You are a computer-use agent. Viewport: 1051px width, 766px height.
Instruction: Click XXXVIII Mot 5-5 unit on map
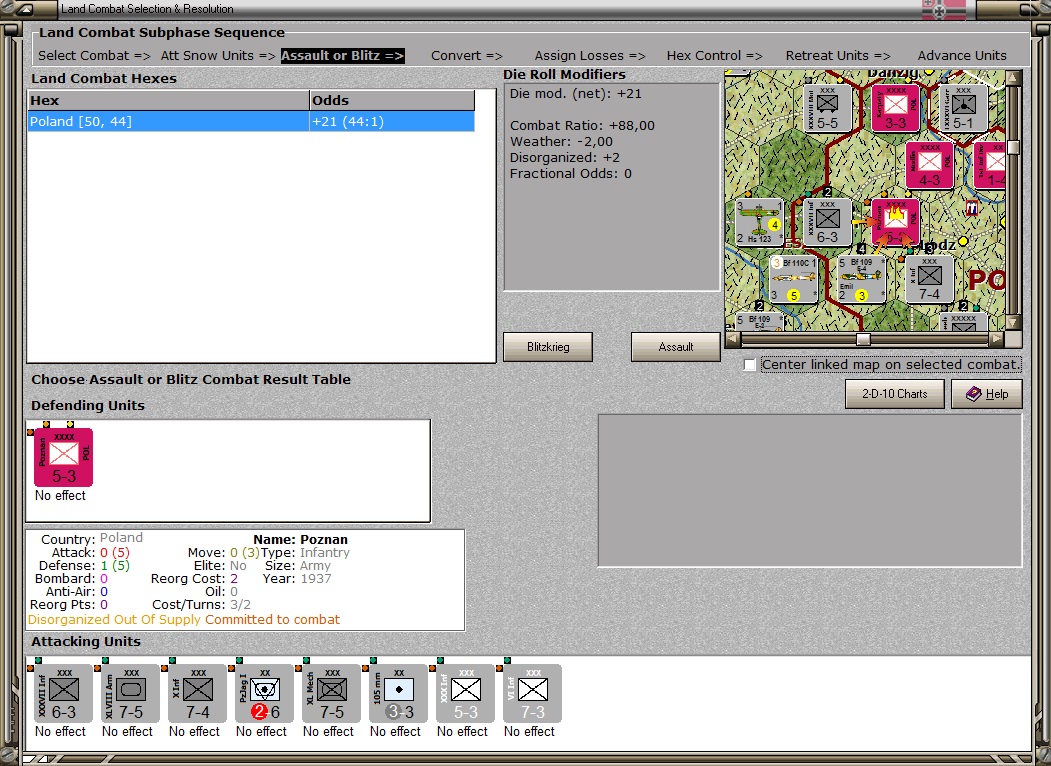click(827, 109)
